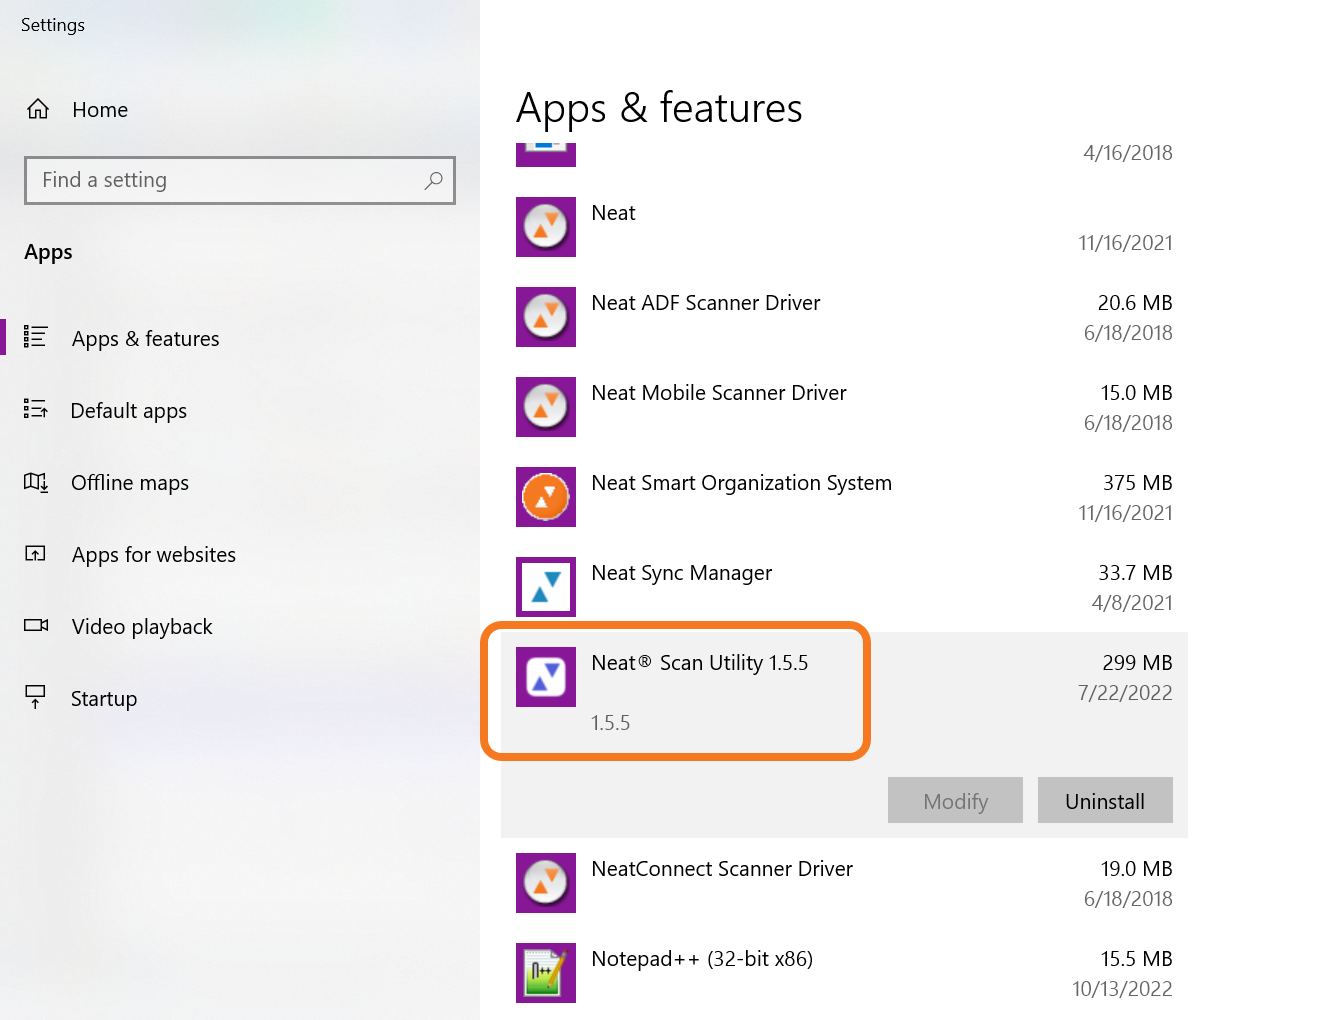Go to Apps for websites

coord(153,555)
